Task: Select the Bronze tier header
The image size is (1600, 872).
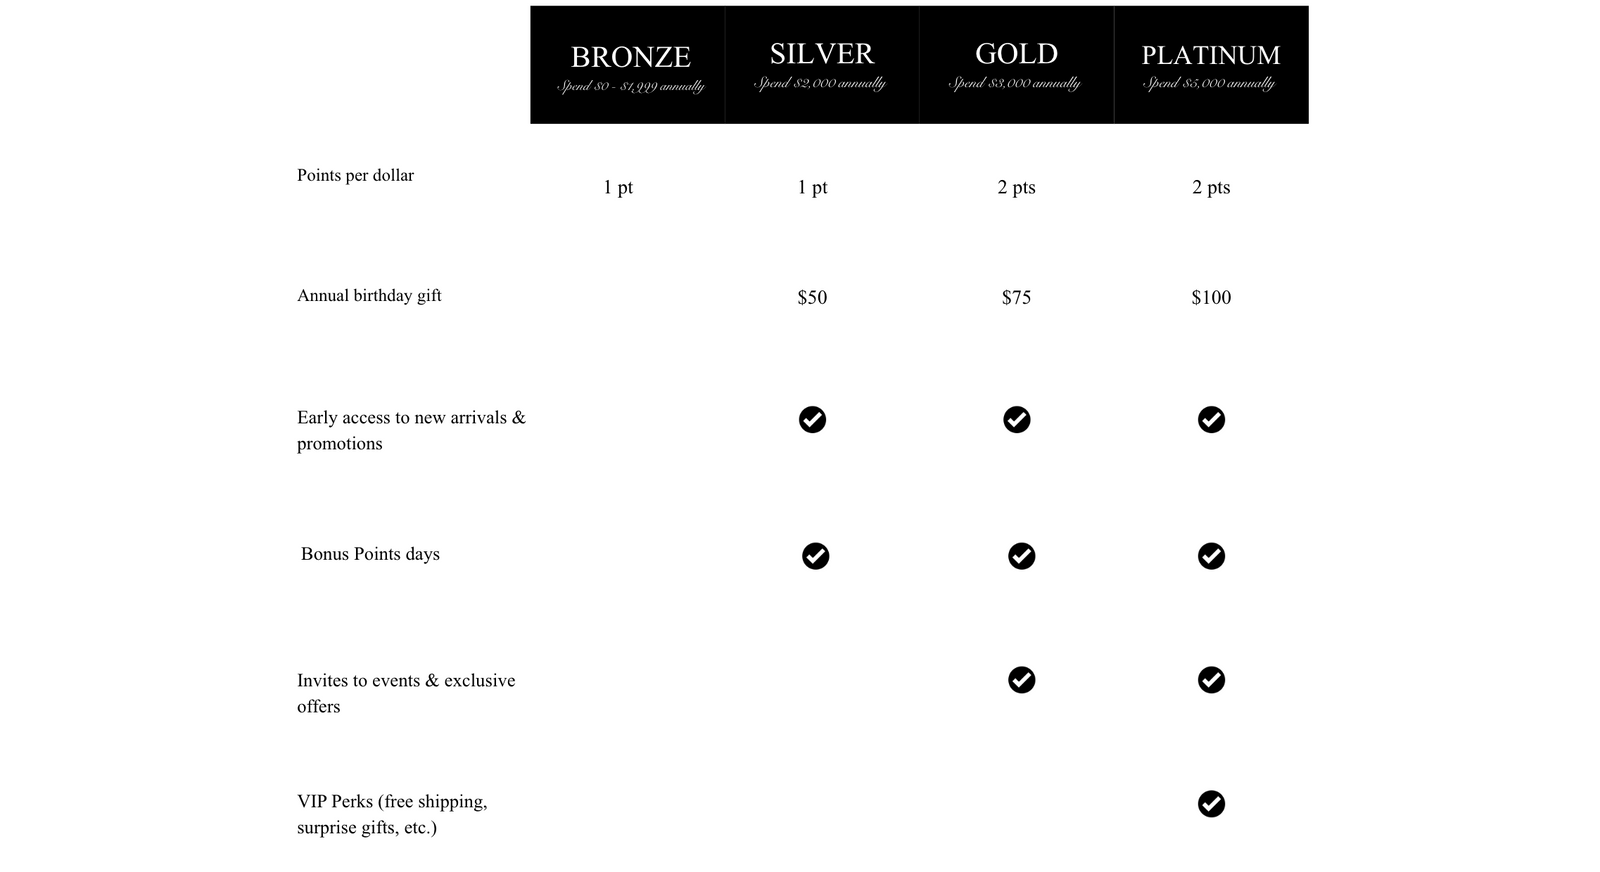Action: 630,65
